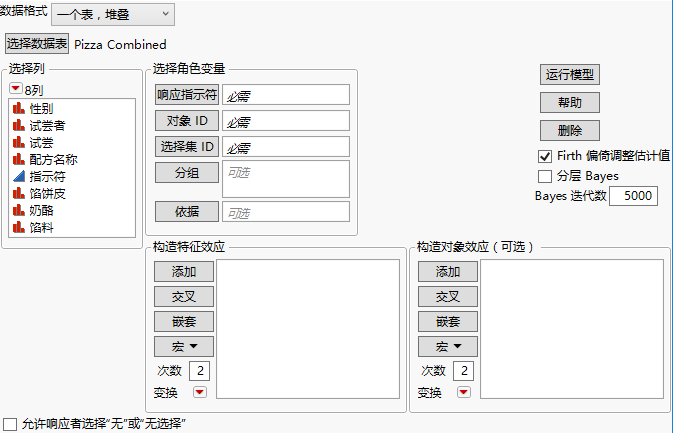Viewport: 673px width, 433px height.
Task: Open 变换 red triangle in 构造对象效应
Action: pyautogui.click(x=464, y=392)
